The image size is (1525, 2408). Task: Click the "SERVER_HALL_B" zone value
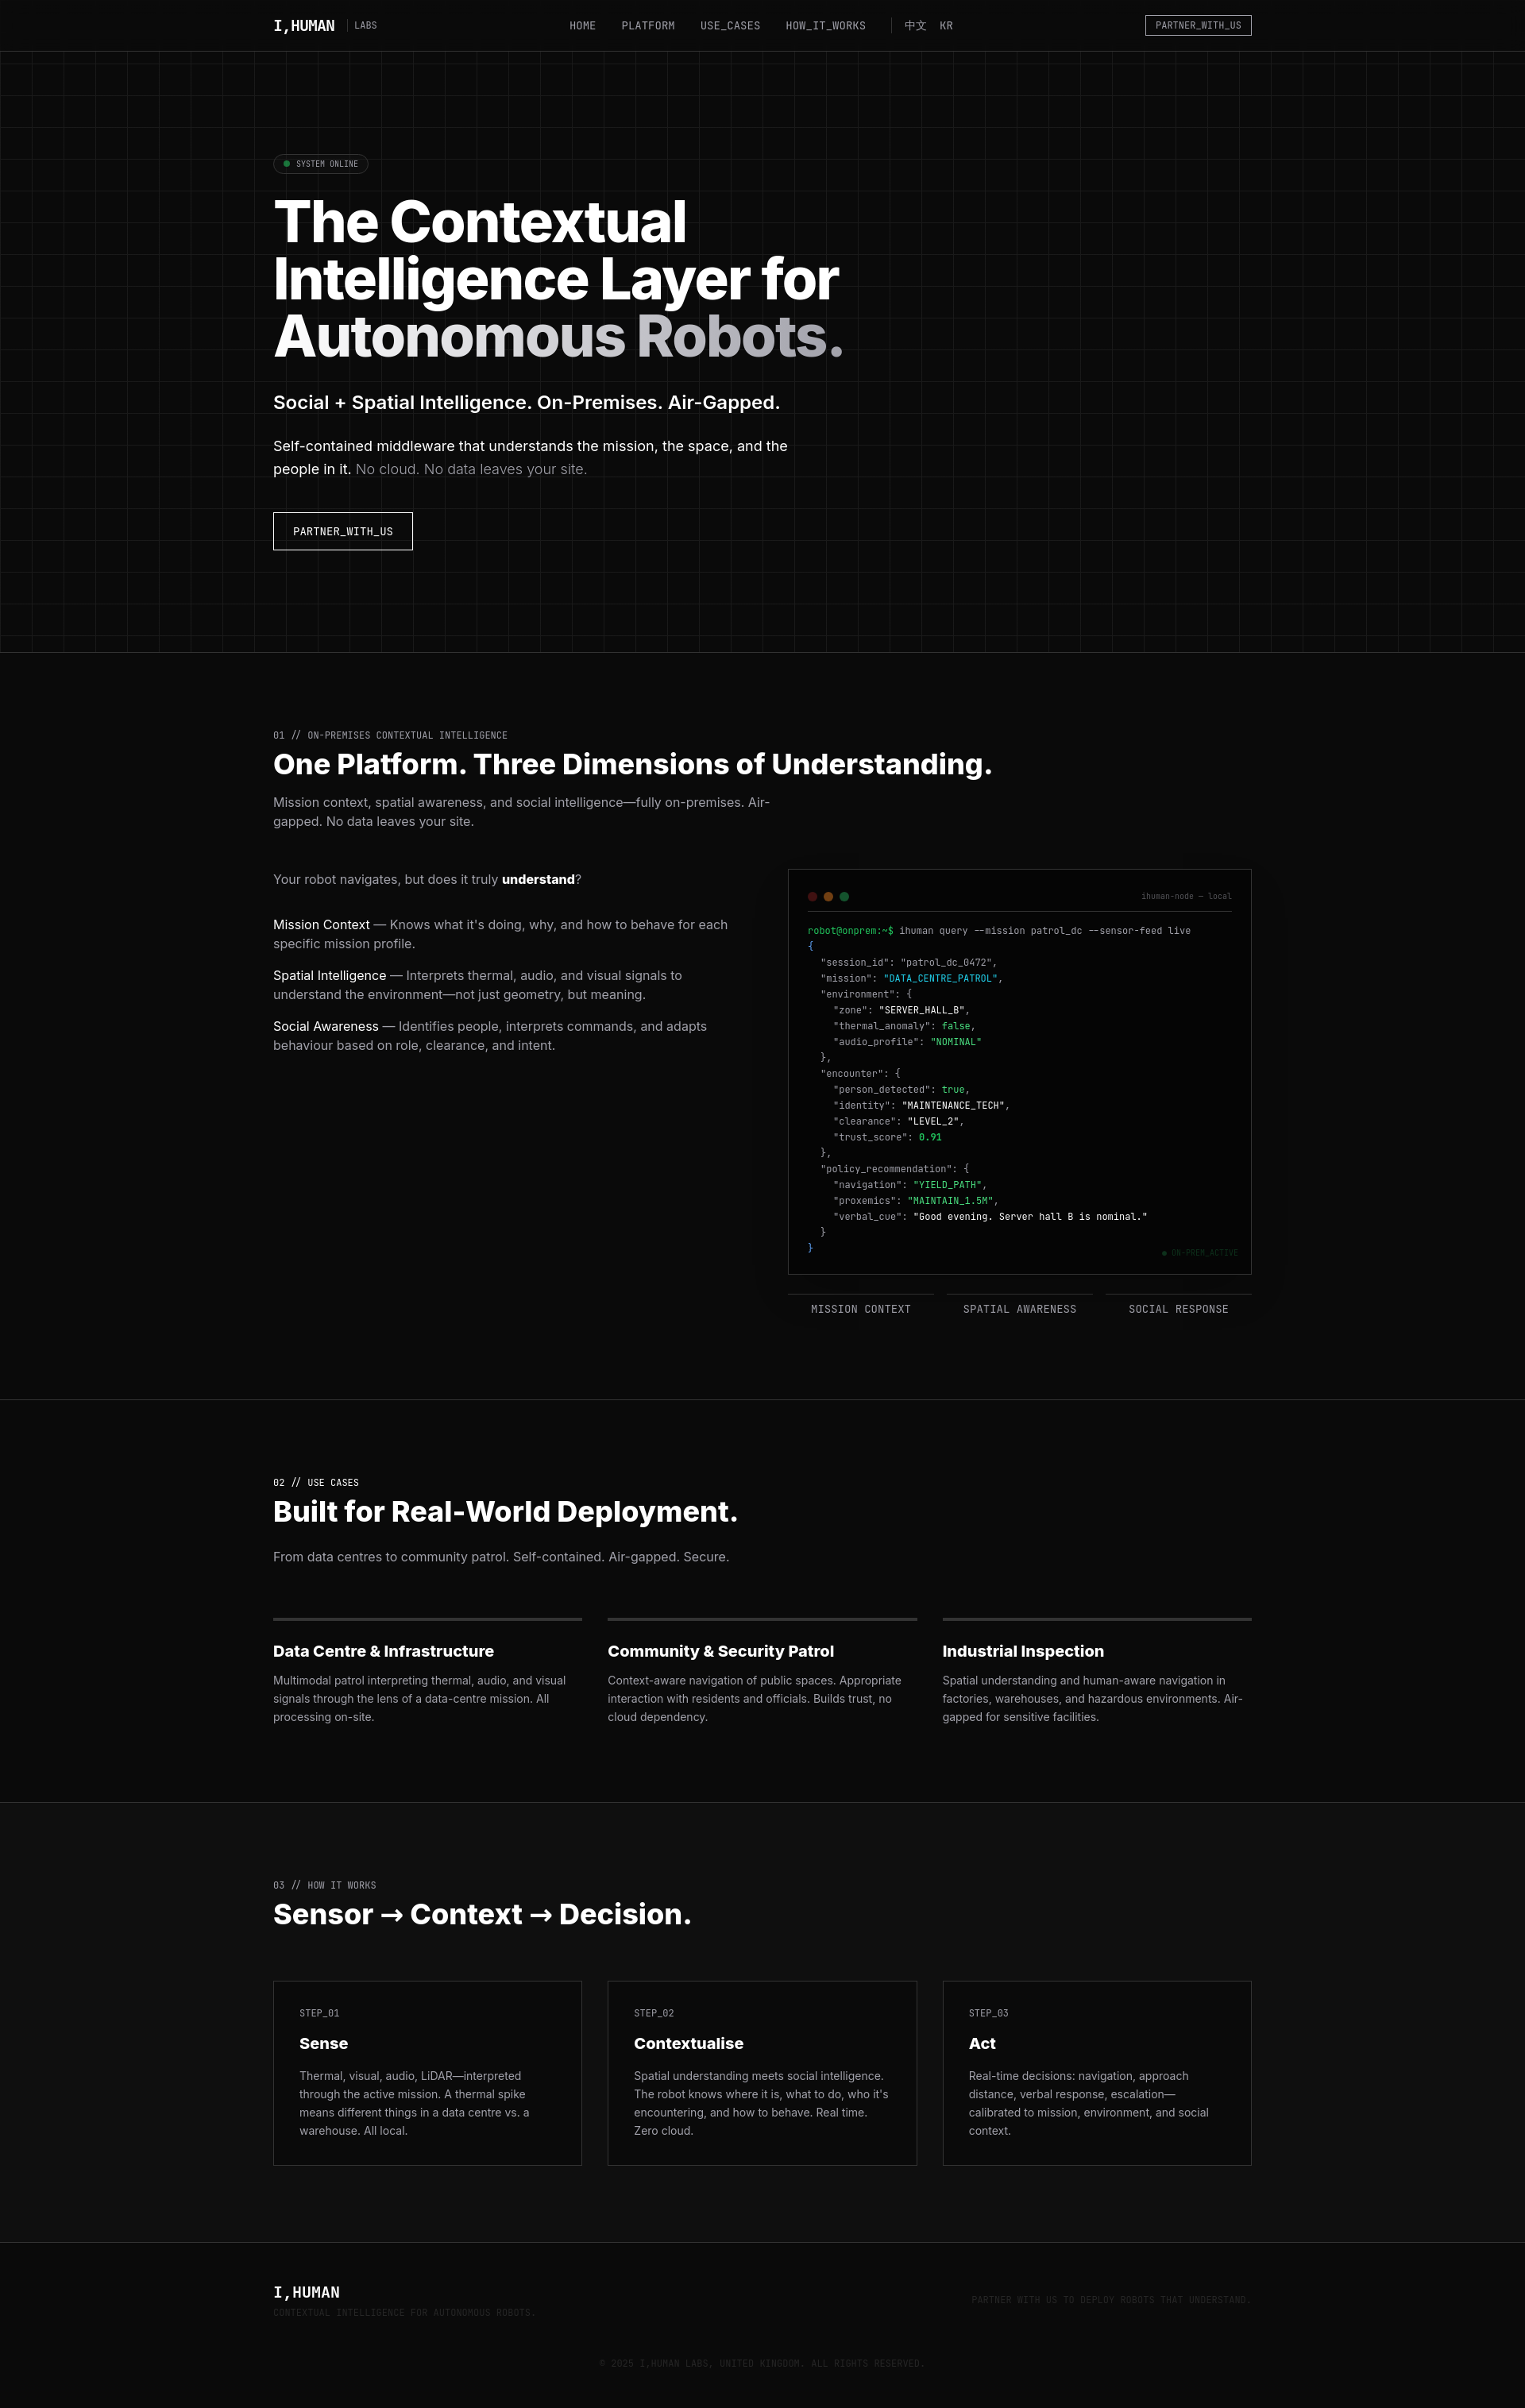coord(922,1011)
